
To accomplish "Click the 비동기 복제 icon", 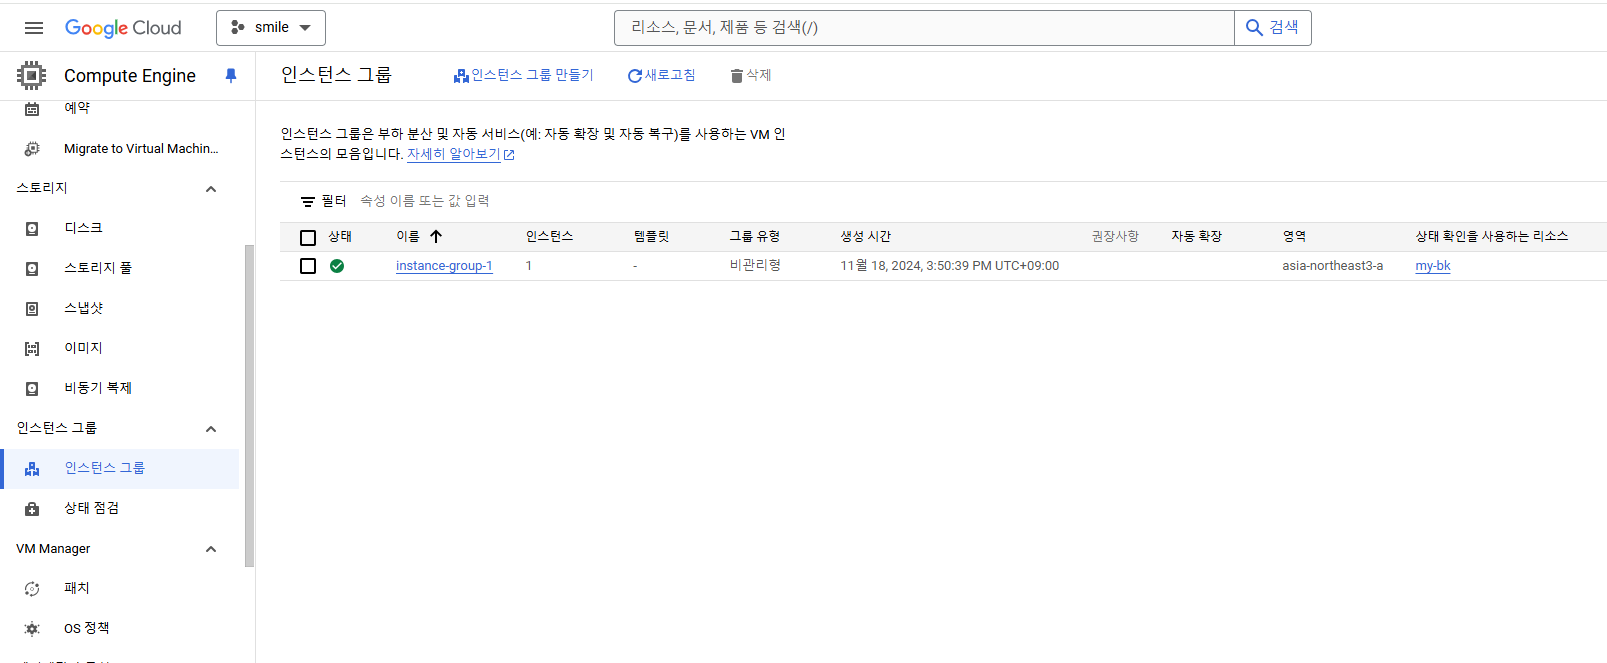I will pyautogui.click(x=32, y=389).
